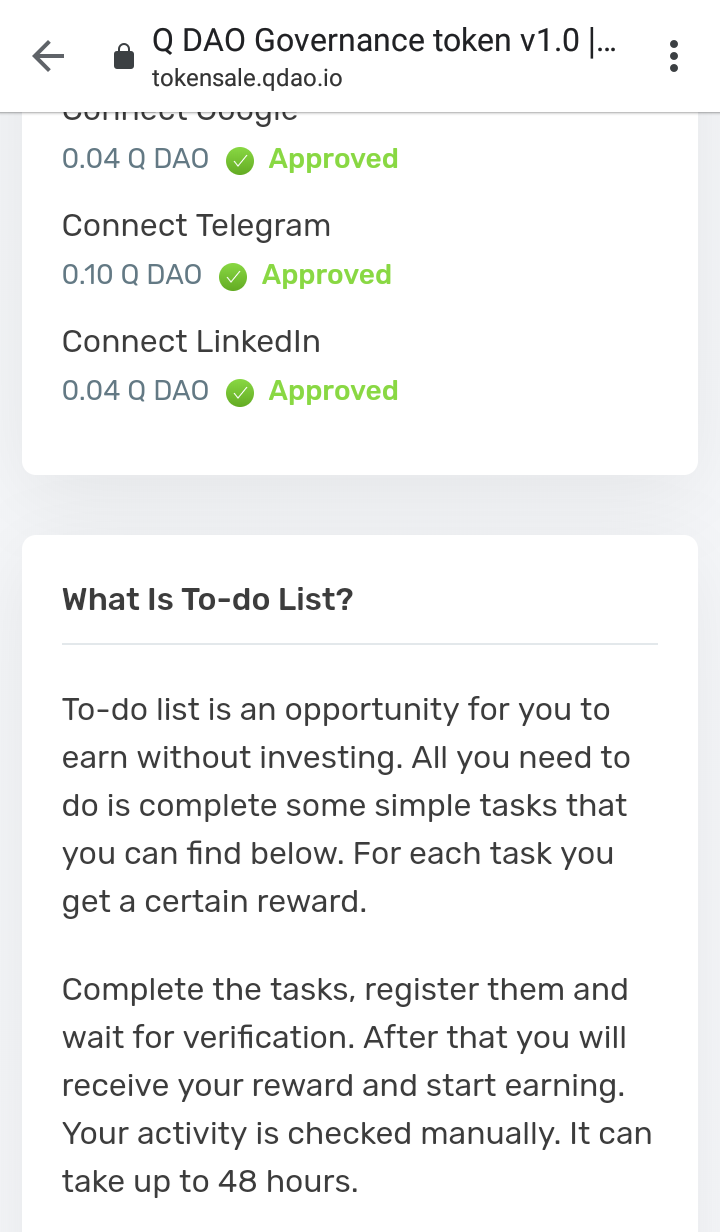This screenshot has width=720, height=1232.
Task: Click green checkmark beside Connect LinkedIn
Action: click(x=240, y=392)
